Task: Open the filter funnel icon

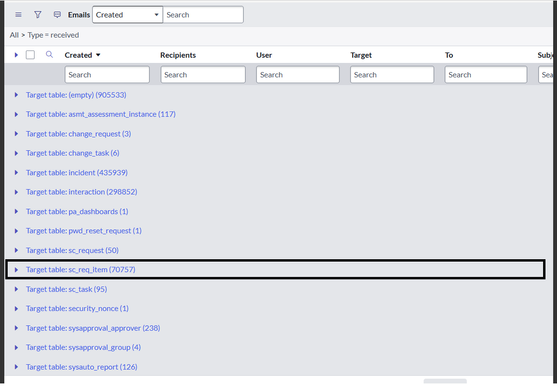Action: pyautogui.click(x=38, y=15)
